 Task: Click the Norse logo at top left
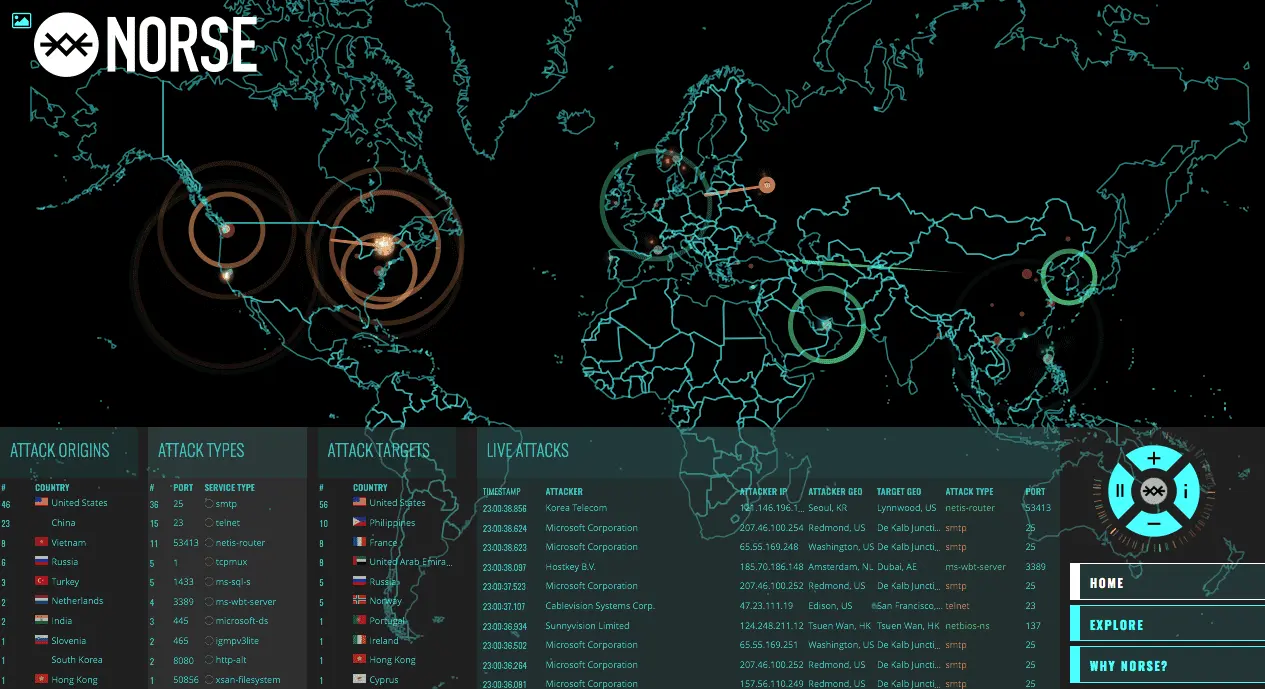[146, 46]
